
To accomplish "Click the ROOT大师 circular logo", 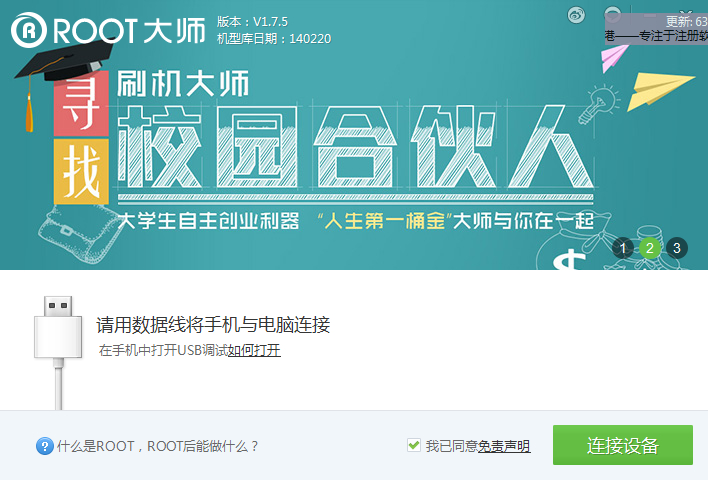I will (28, 30).
